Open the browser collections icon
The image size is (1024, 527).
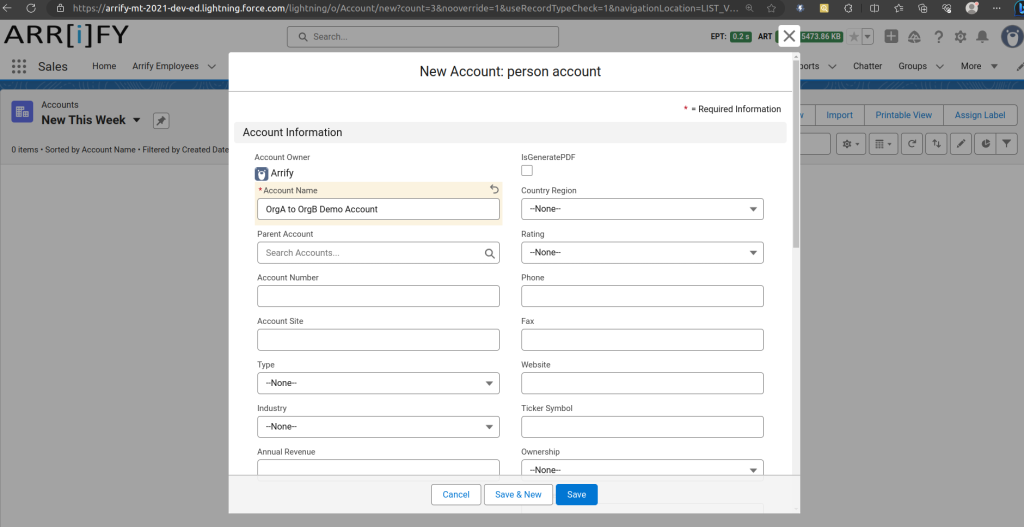click(x=923, y=8)
